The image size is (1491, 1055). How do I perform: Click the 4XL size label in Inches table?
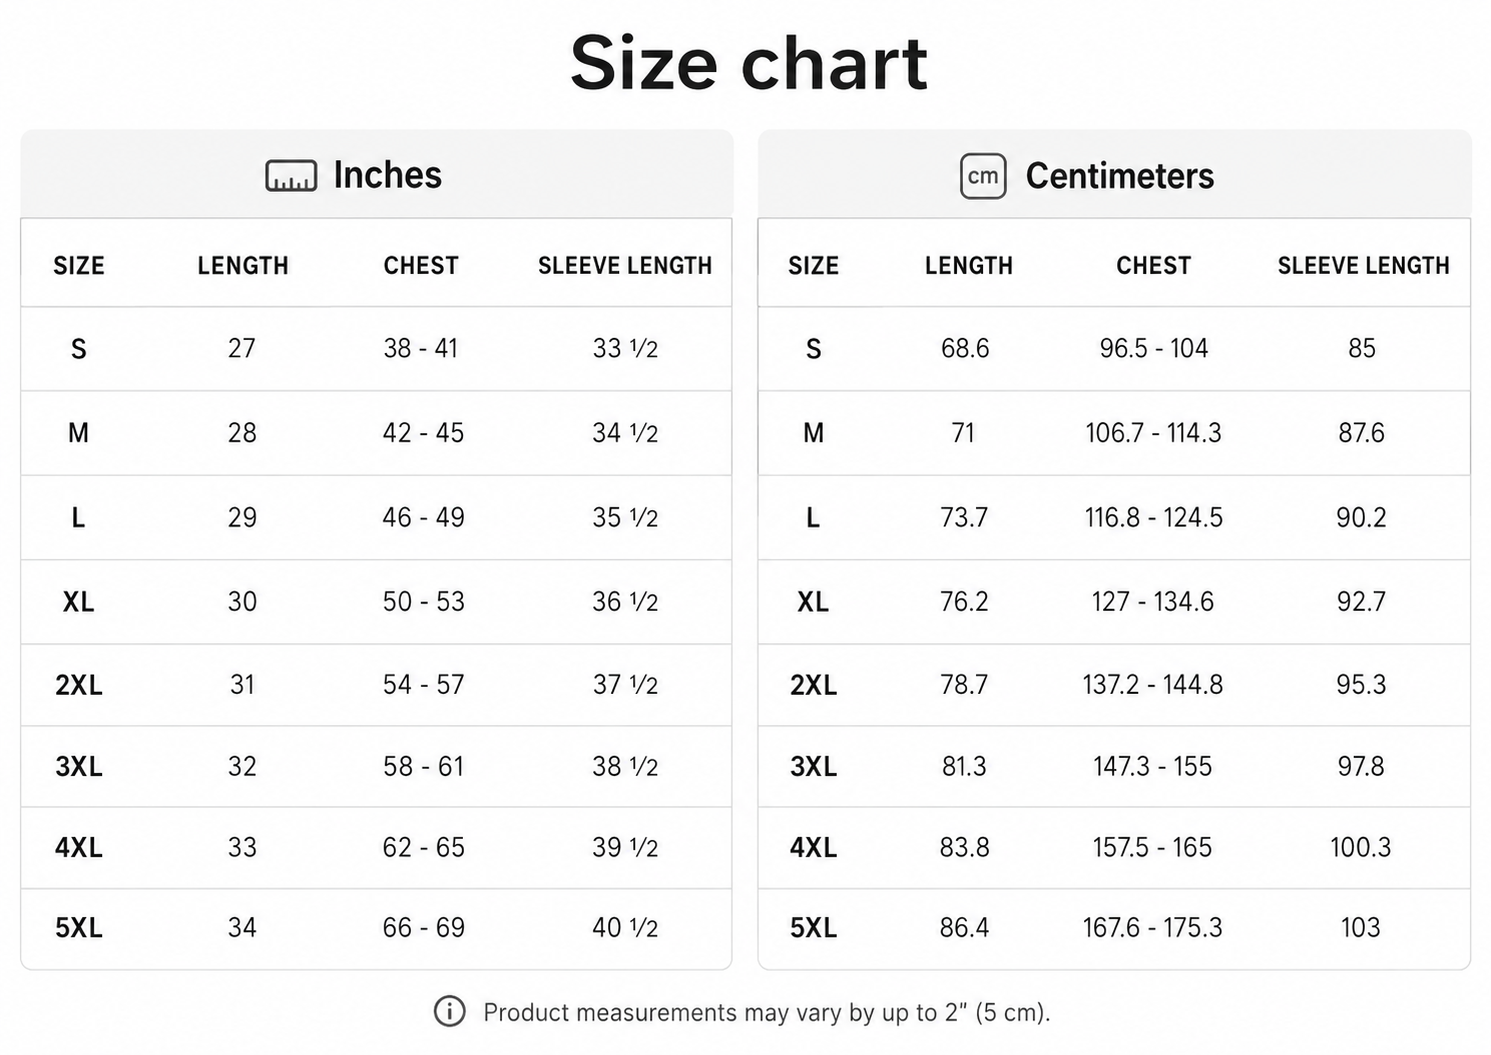pyautogui.click(x=79, y=848)
